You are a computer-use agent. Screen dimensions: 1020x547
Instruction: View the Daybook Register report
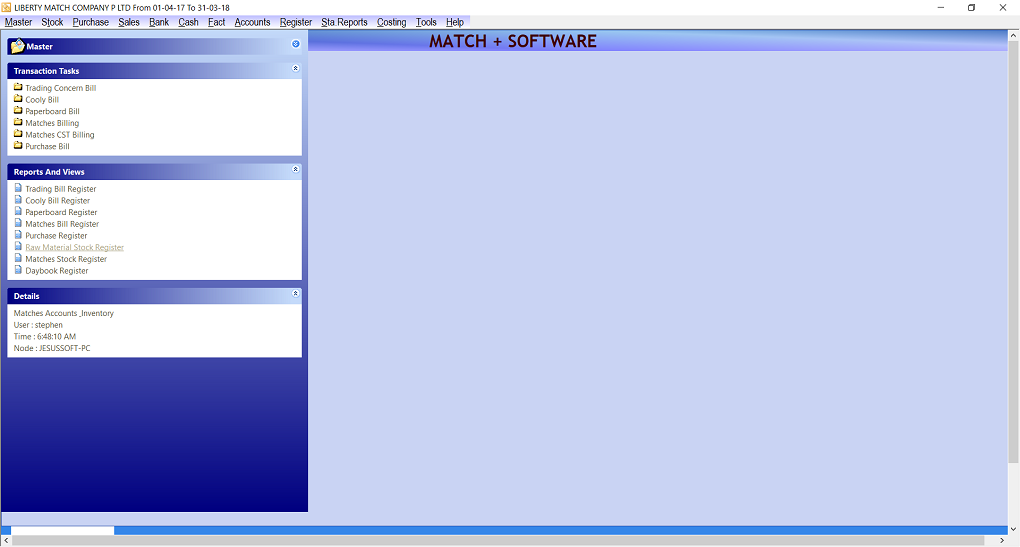click(57, 271)
